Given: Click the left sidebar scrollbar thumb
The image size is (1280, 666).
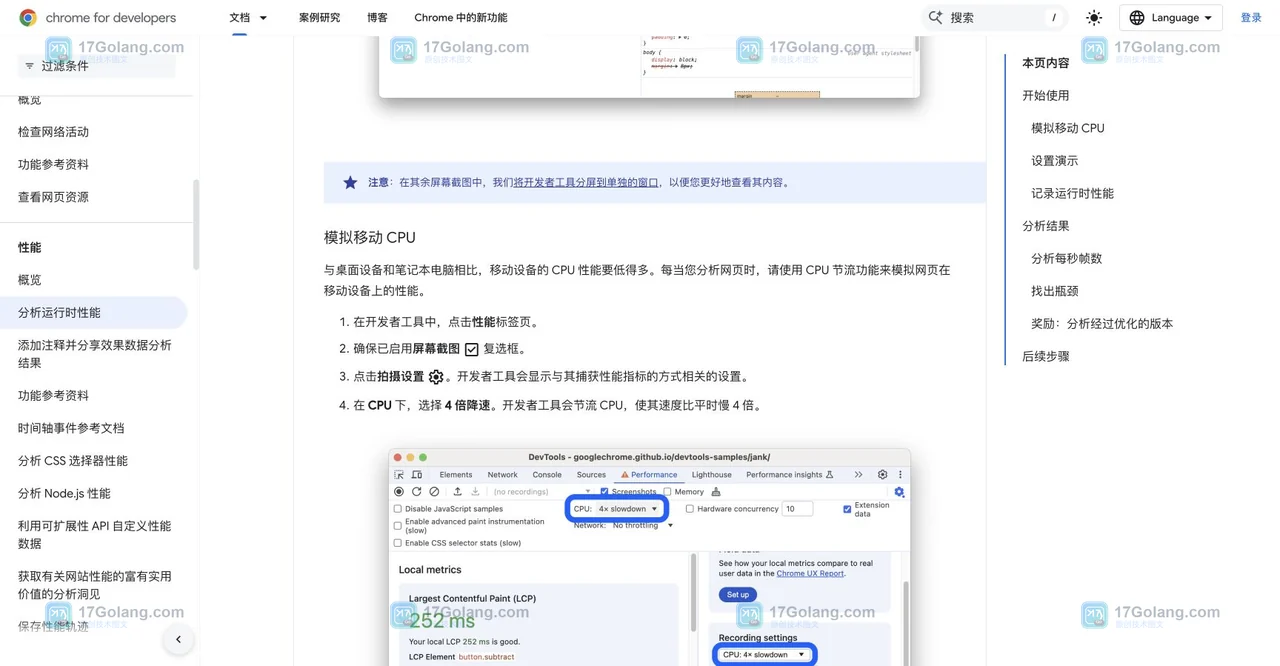Looking at the screenshot, I should (196, 225).
